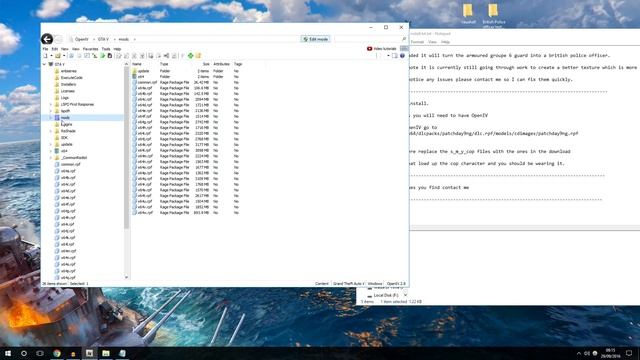640x360 pixels.
Task: Click the black clipboard toolbar icon in OpenIV
Action: click(x=110, y=56)
